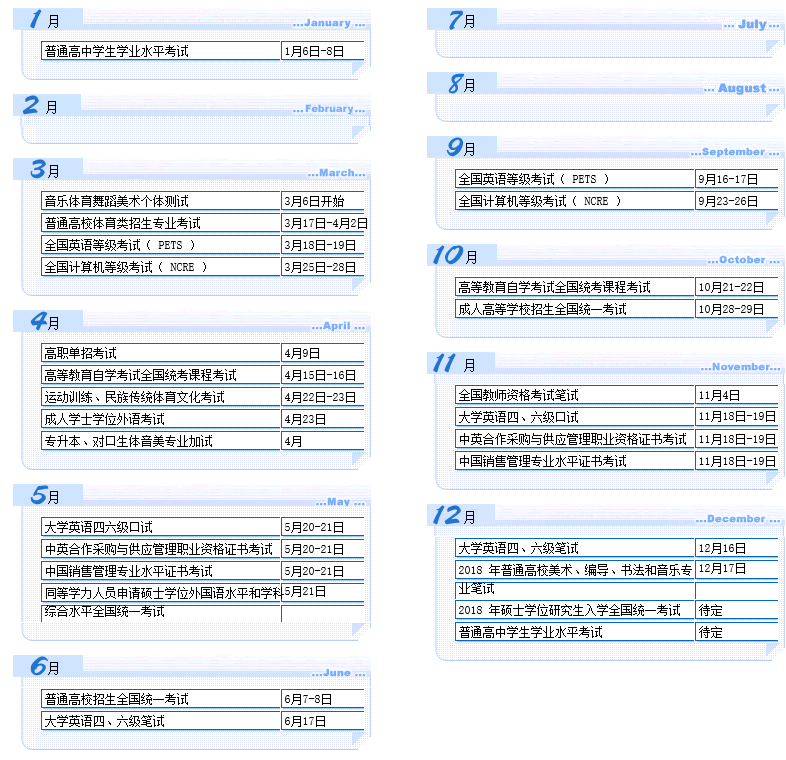Click the 7月 July month header
This screenshot has height=760, width=786.
(x=605, y=19)
